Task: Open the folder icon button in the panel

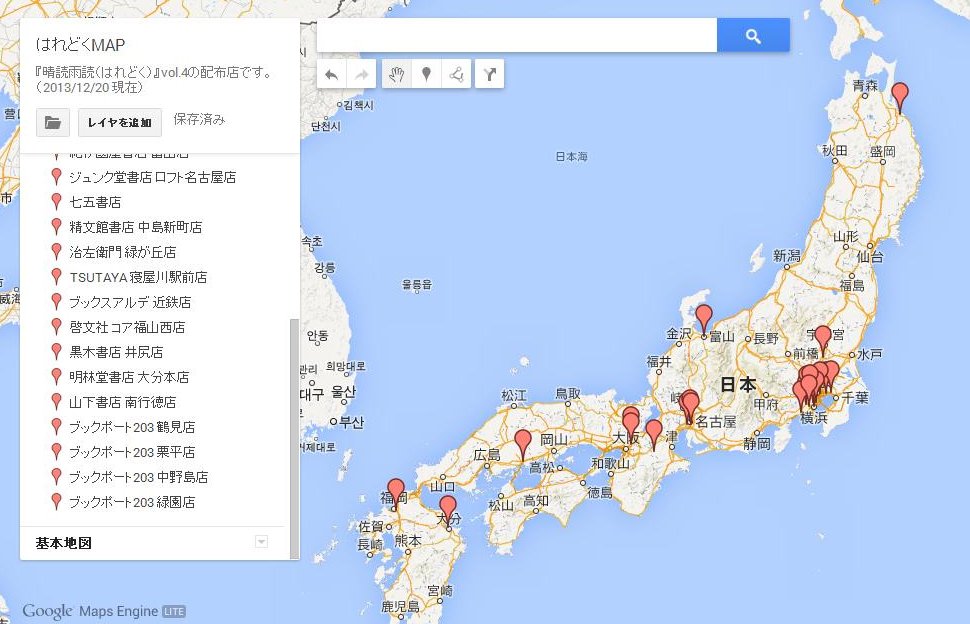Action: [x=53, y=122]
